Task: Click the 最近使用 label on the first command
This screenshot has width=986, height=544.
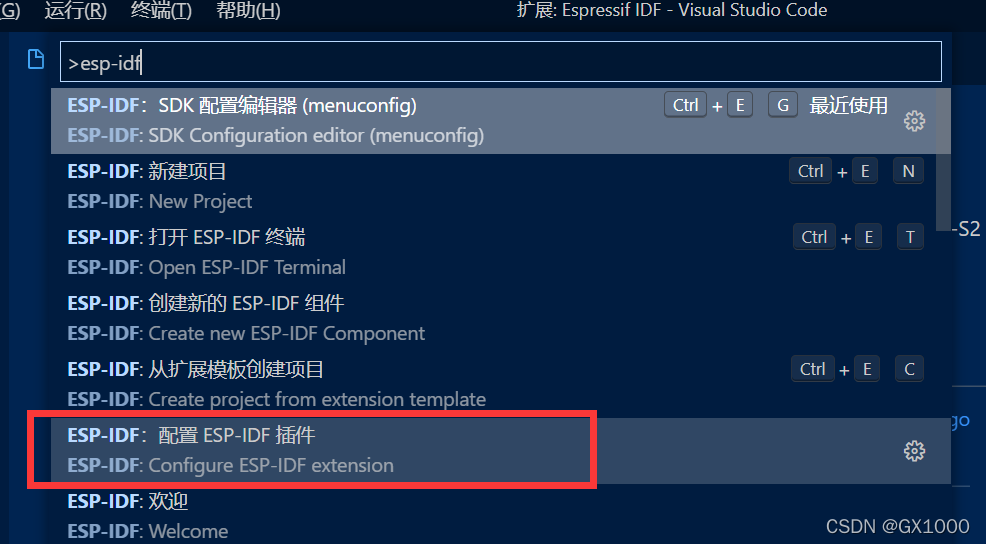Action: click(x=848, y=106)
